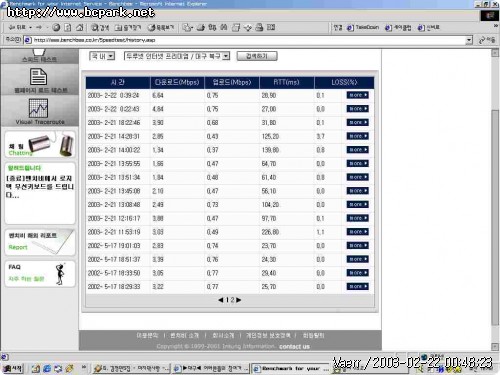This screenshot has width=500, height=375.
Task: Expand the address bar URL dropdown
Action: 469,40
